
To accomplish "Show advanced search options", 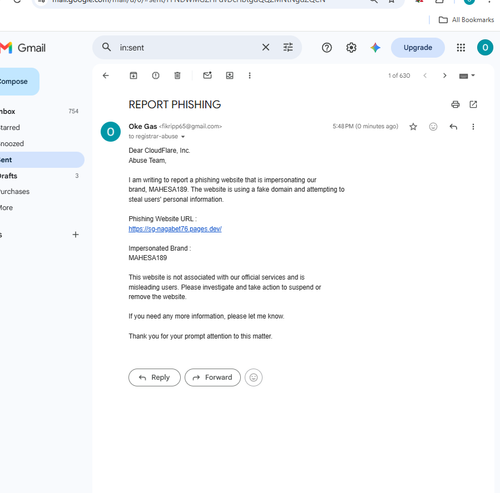I will tap(288, 47).
